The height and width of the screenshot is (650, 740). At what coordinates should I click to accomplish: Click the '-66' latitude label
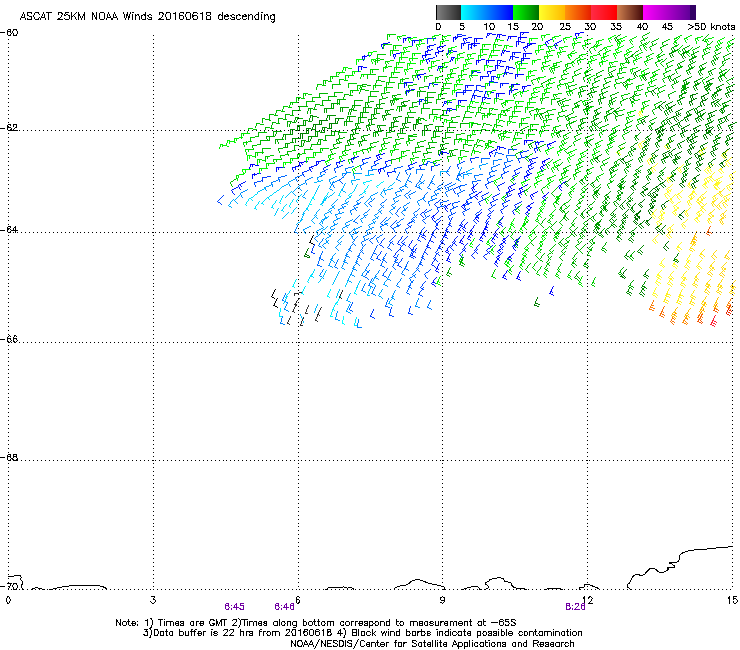9,339
